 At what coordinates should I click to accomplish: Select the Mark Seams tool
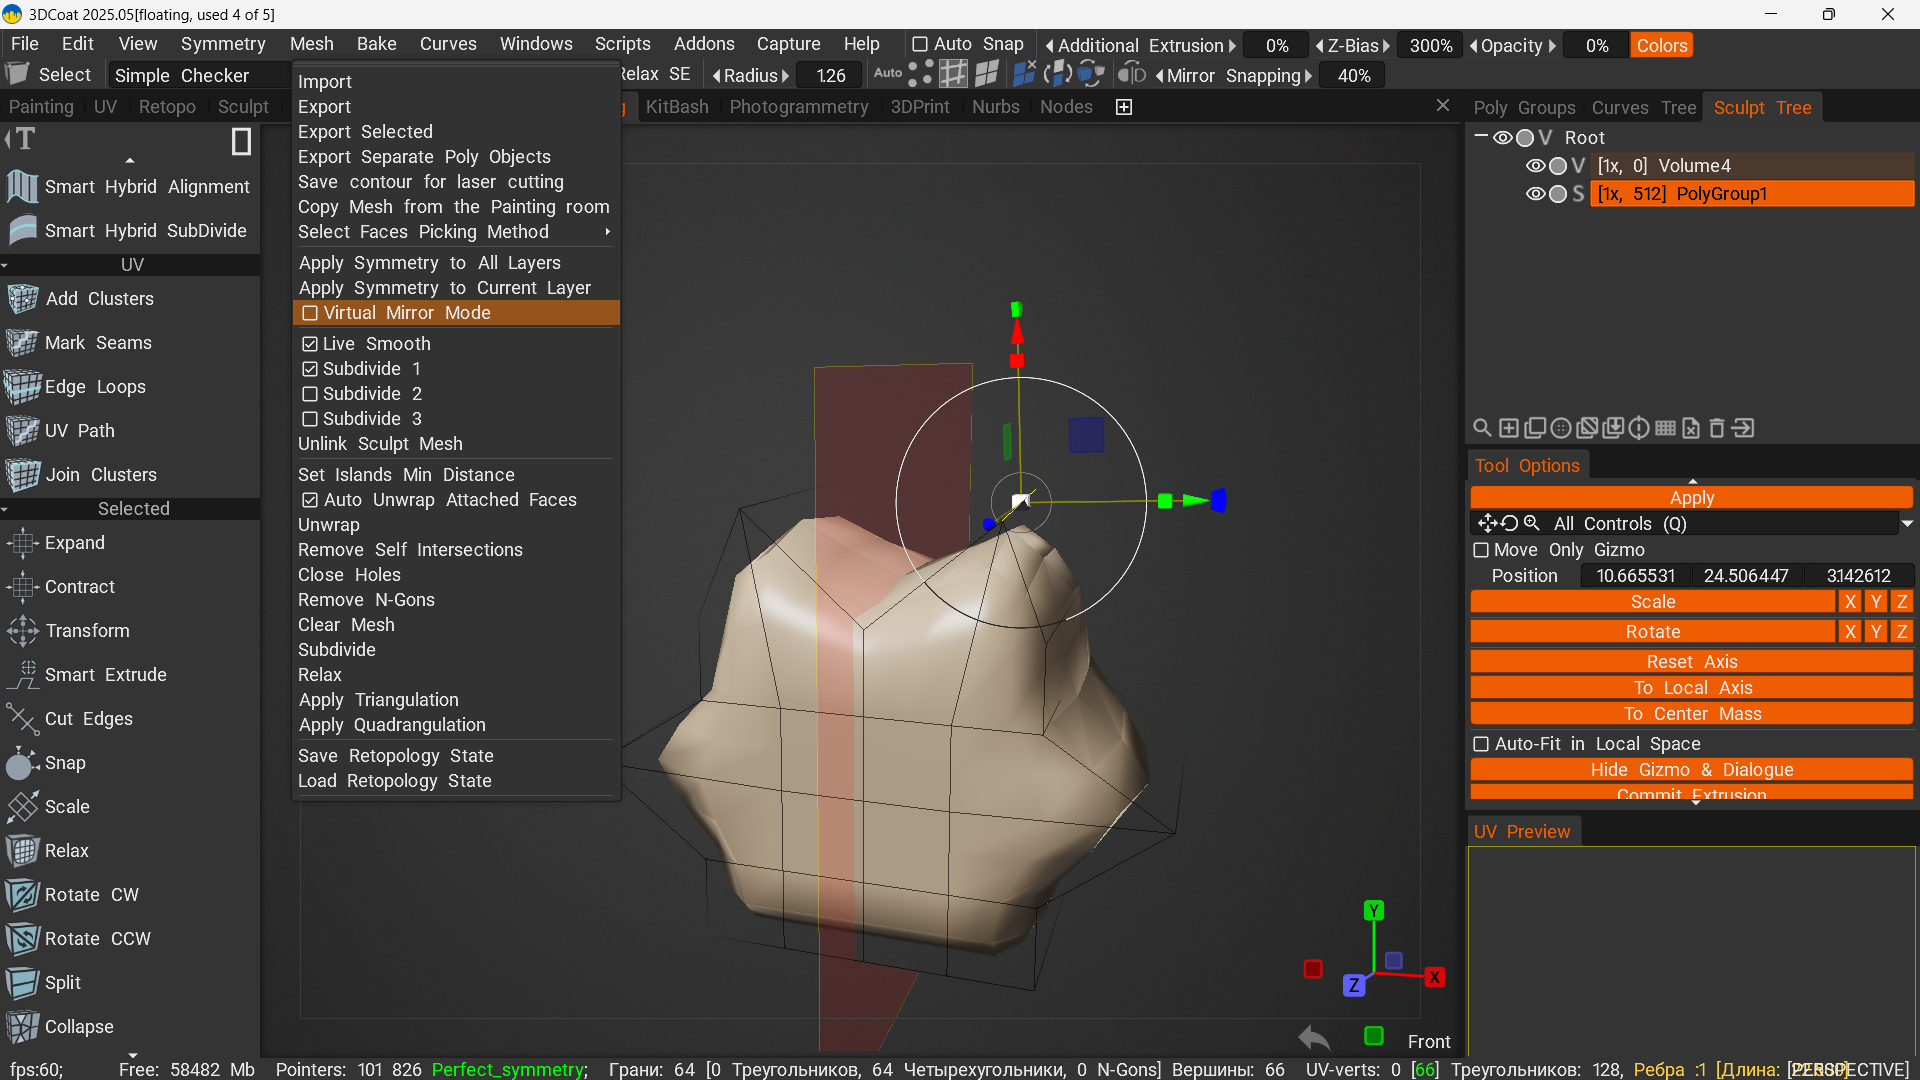pos(98,343)
